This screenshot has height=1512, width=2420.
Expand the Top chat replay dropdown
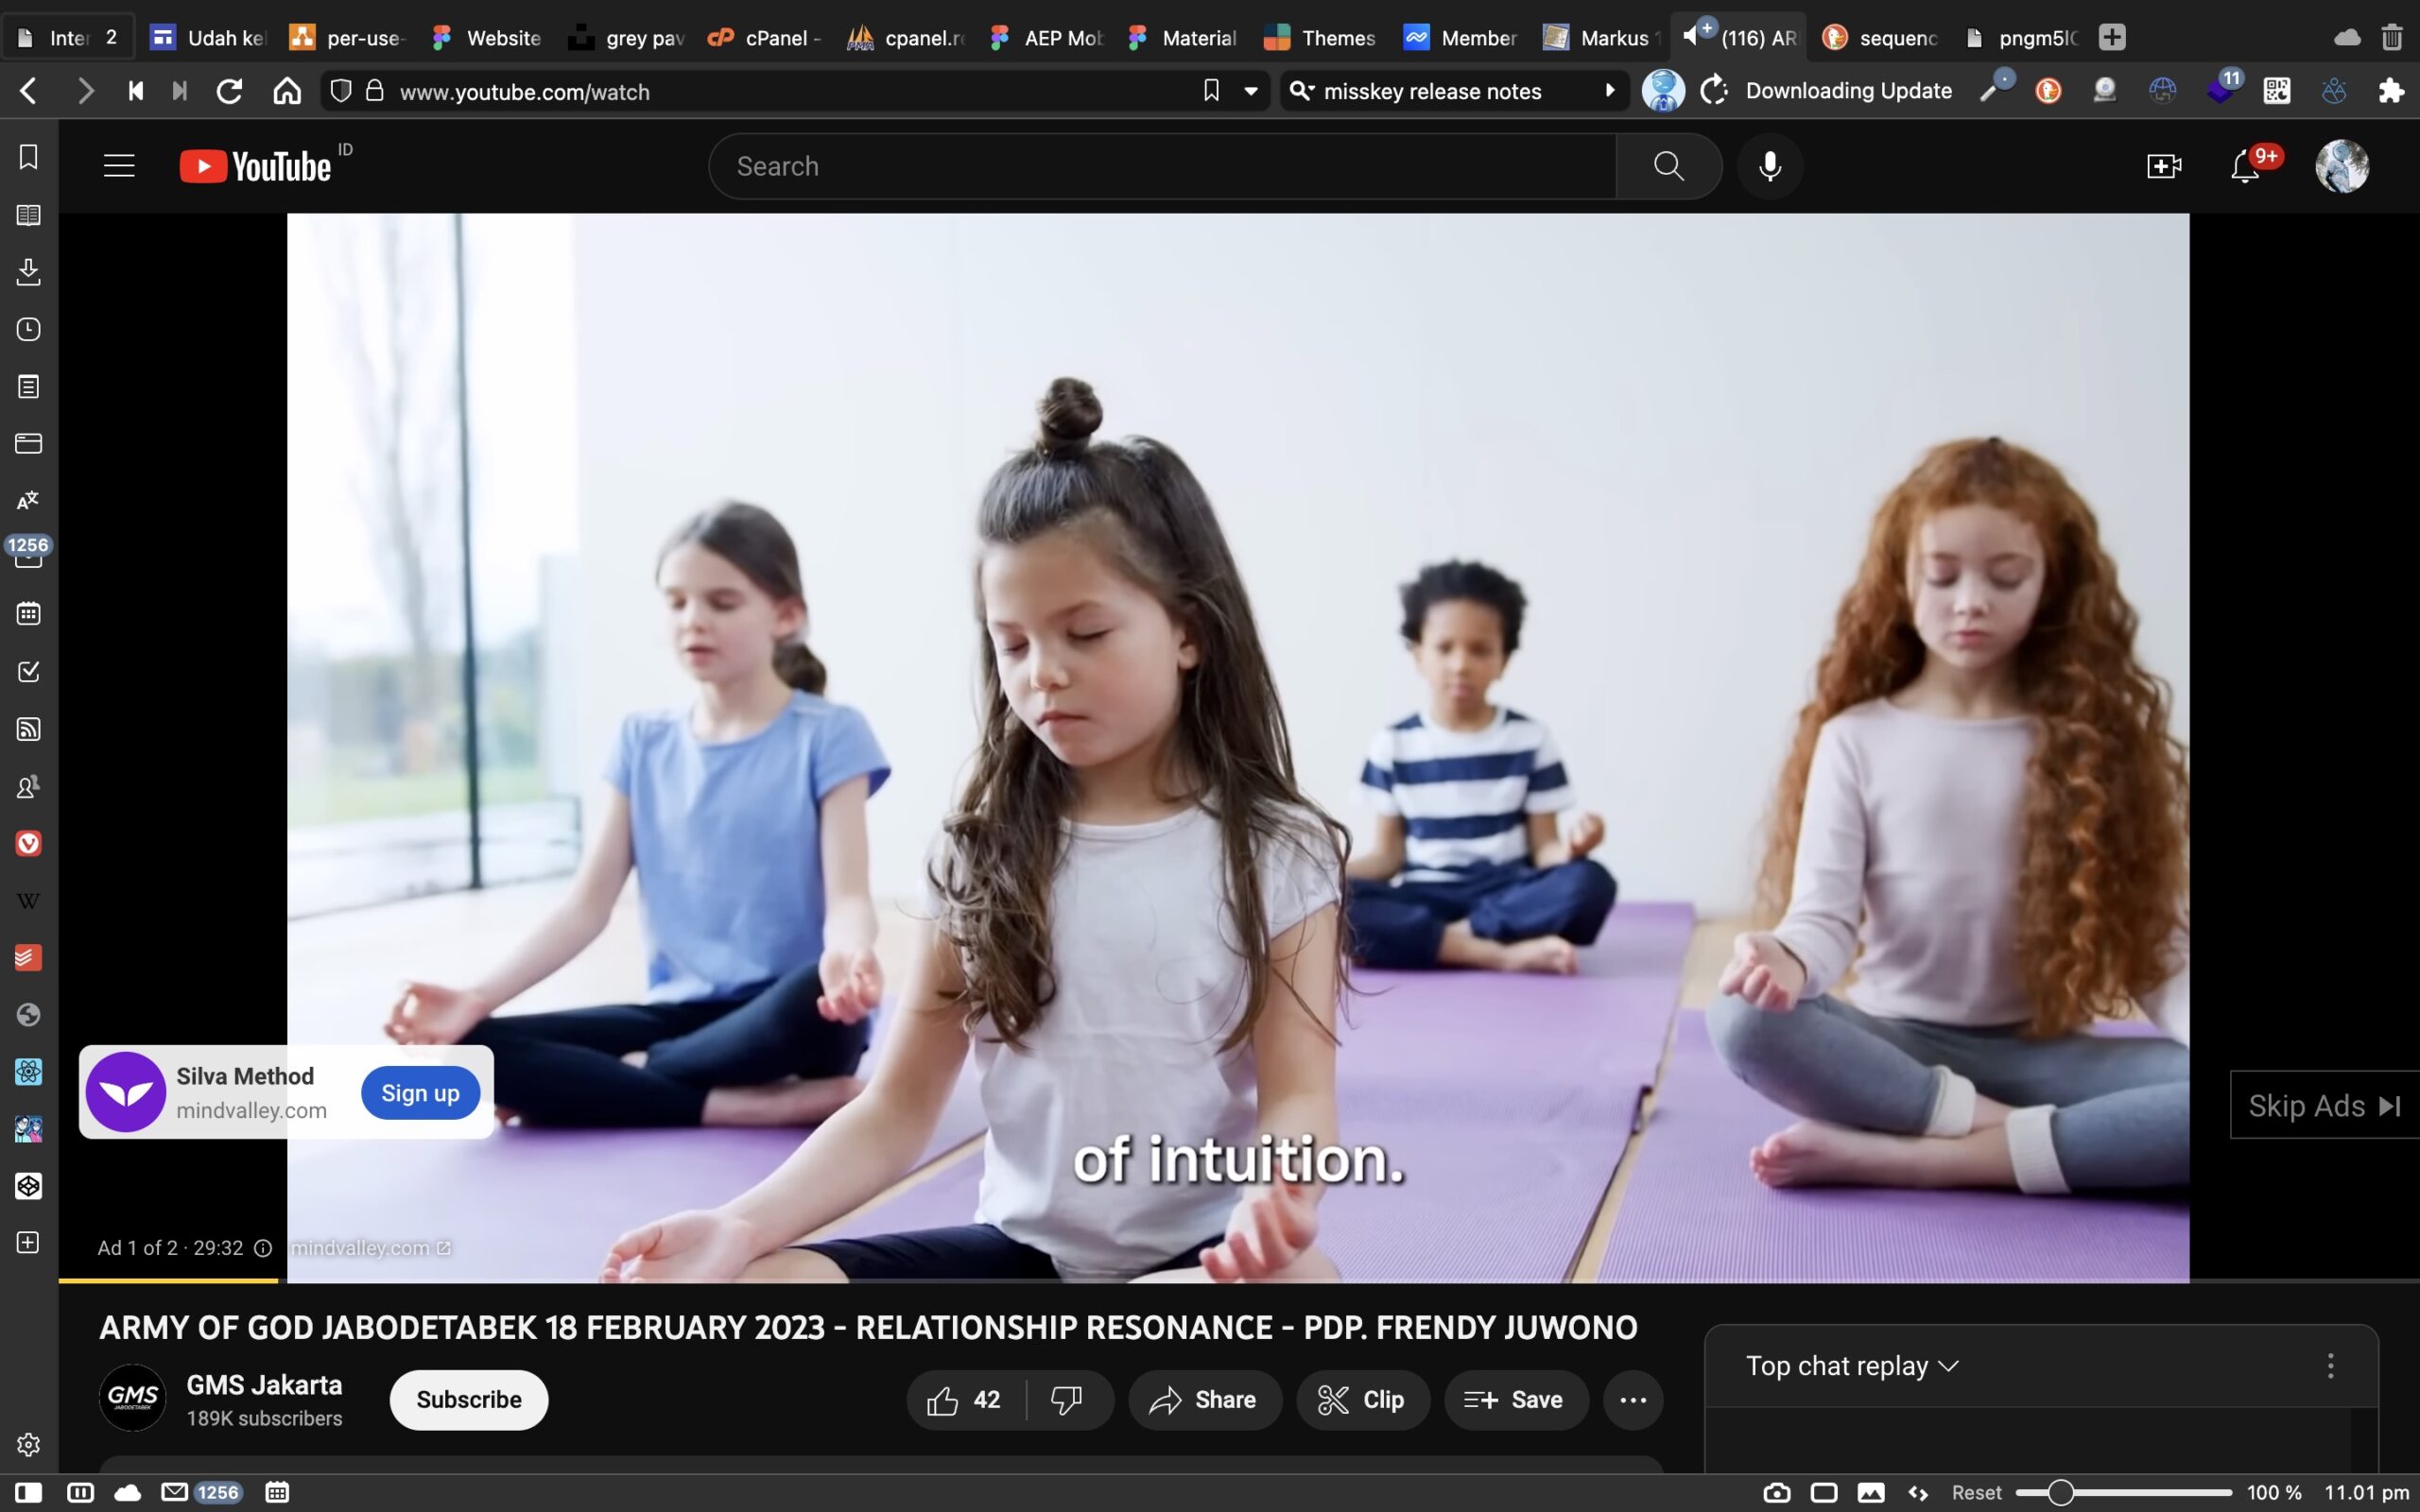click(1851, 1366)
